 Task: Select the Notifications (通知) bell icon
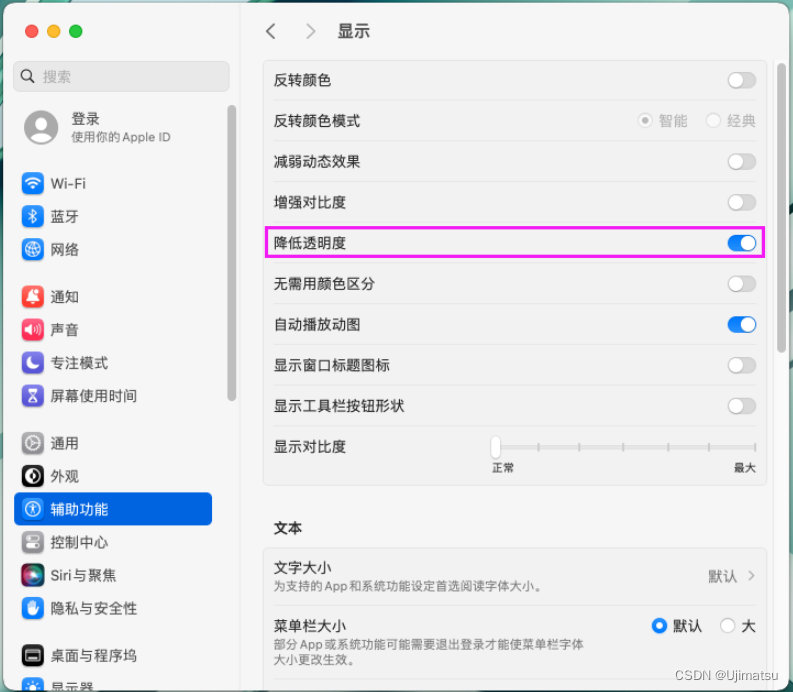tap(33, 296)
